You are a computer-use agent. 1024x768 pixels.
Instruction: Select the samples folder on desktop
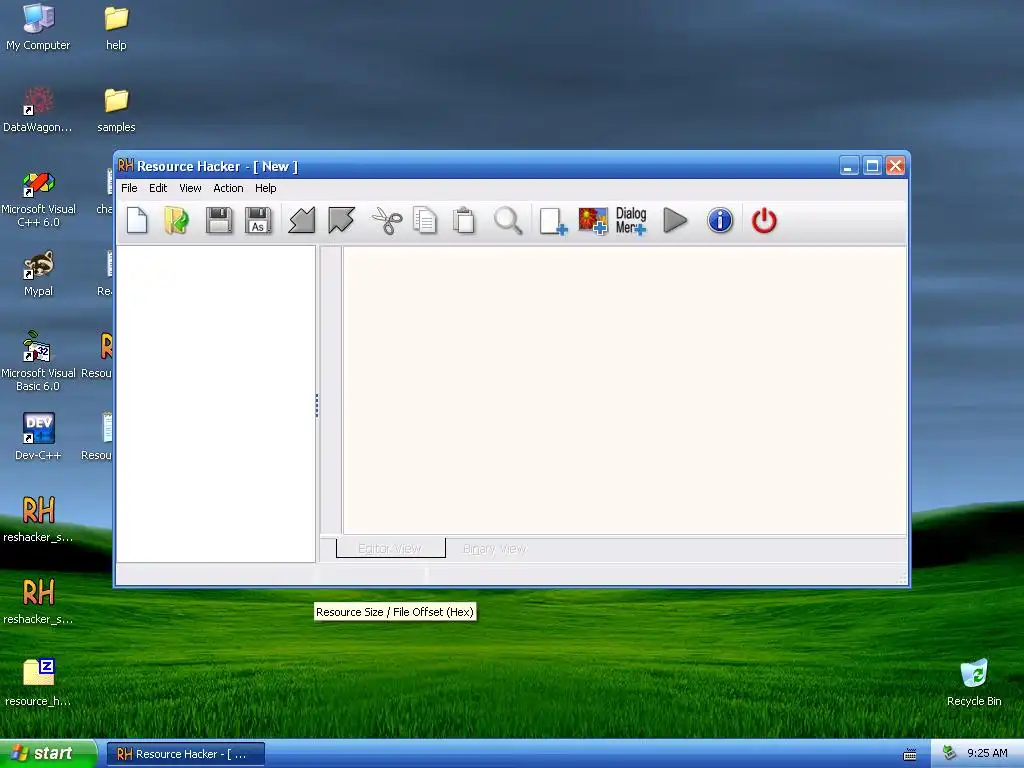click(x=116, y=110)
